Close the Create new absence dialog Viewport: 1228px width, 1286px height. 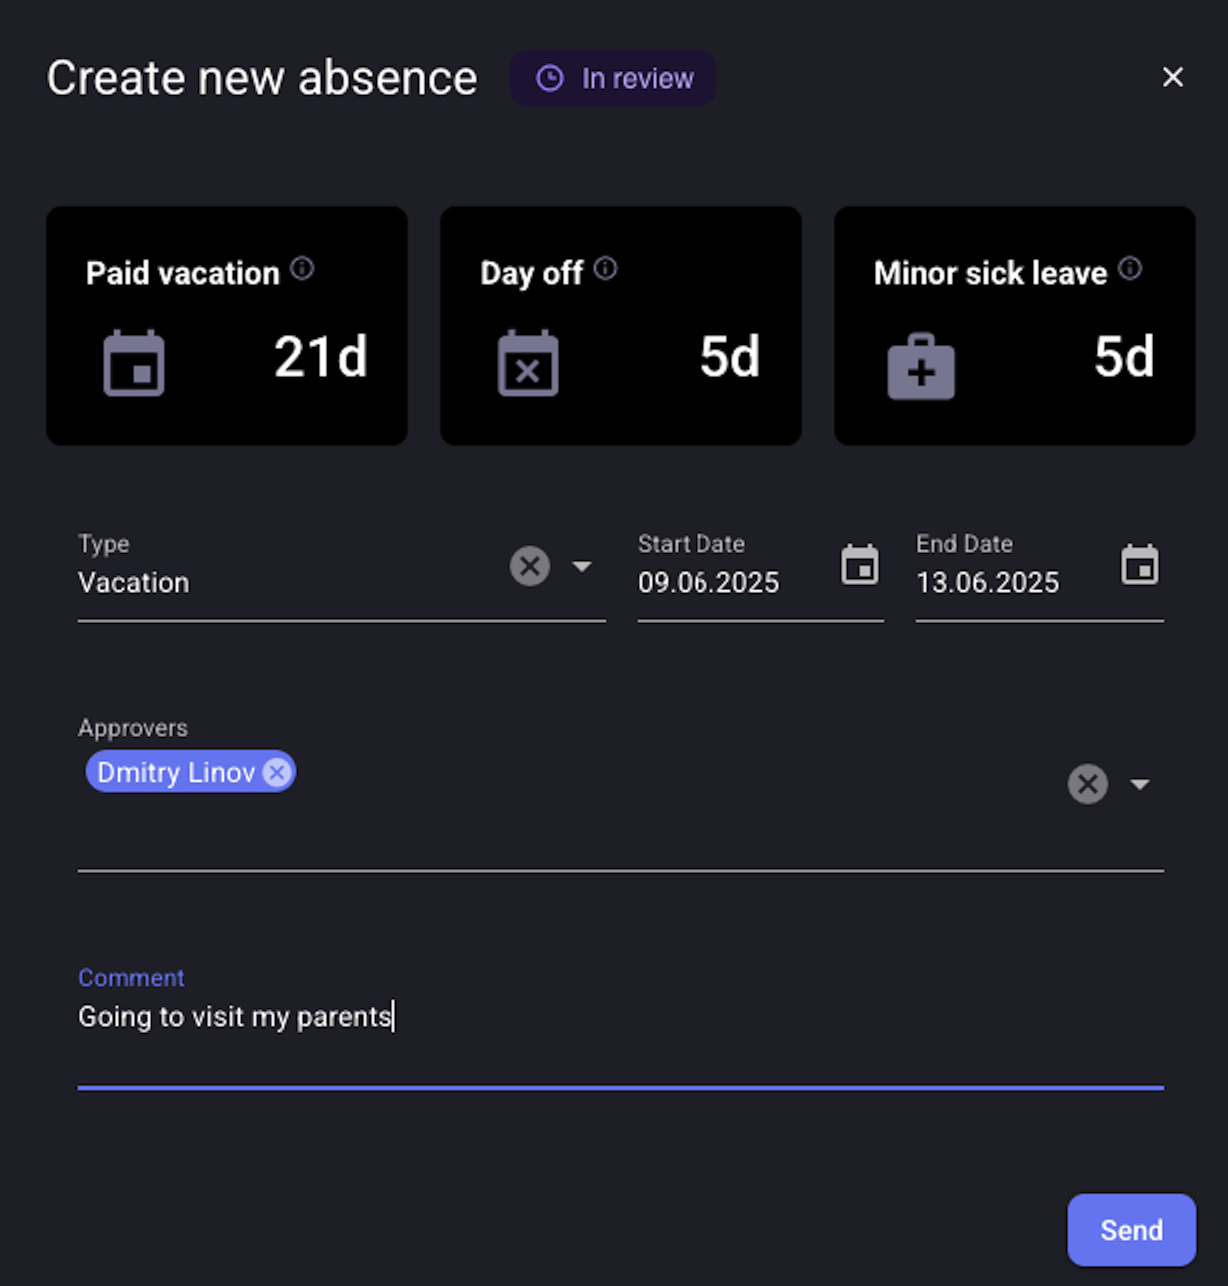pyautogui.click(x=1173, y=77)
